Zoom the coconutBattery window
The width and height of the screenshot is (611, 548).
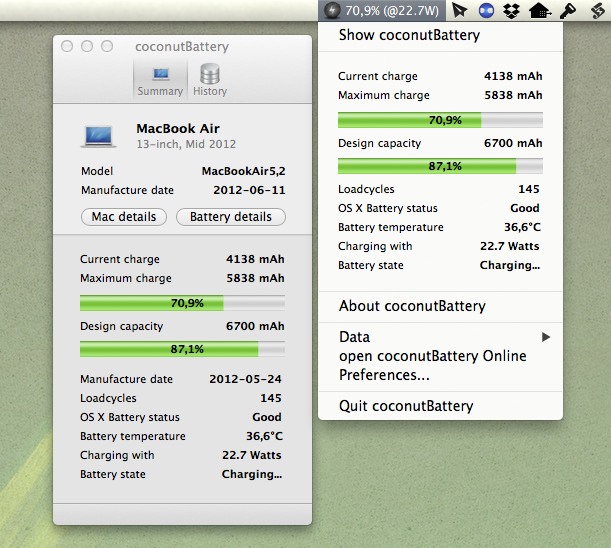coord(107,46)
